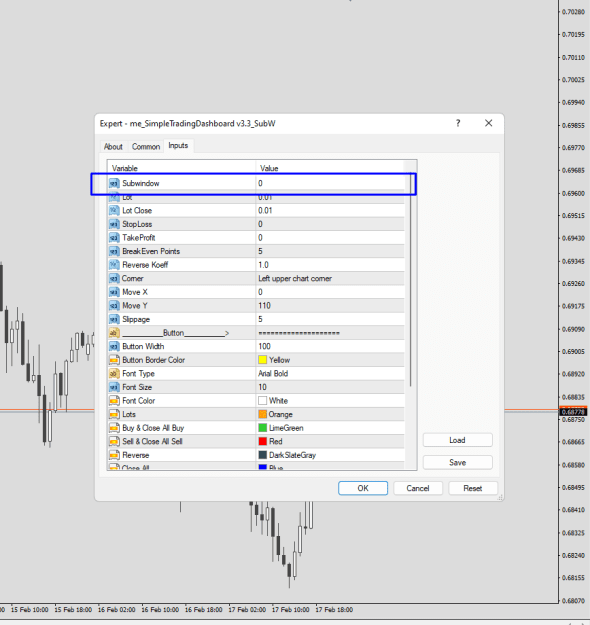Switch to the Common tab

(146, 147)
